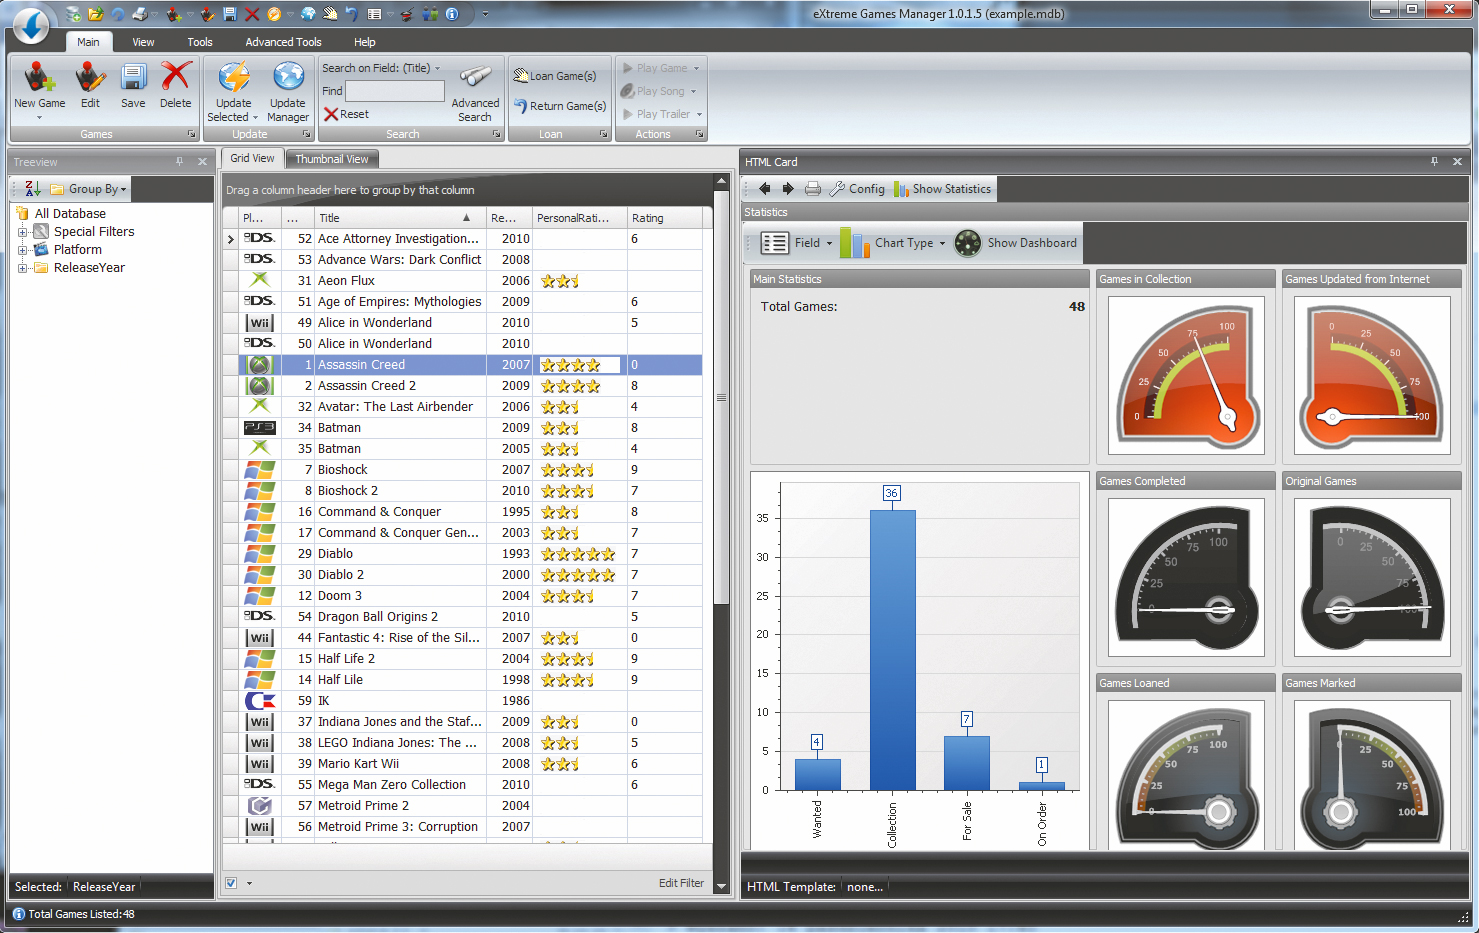Open Advanced Search binoculars icon

(475, 80)
